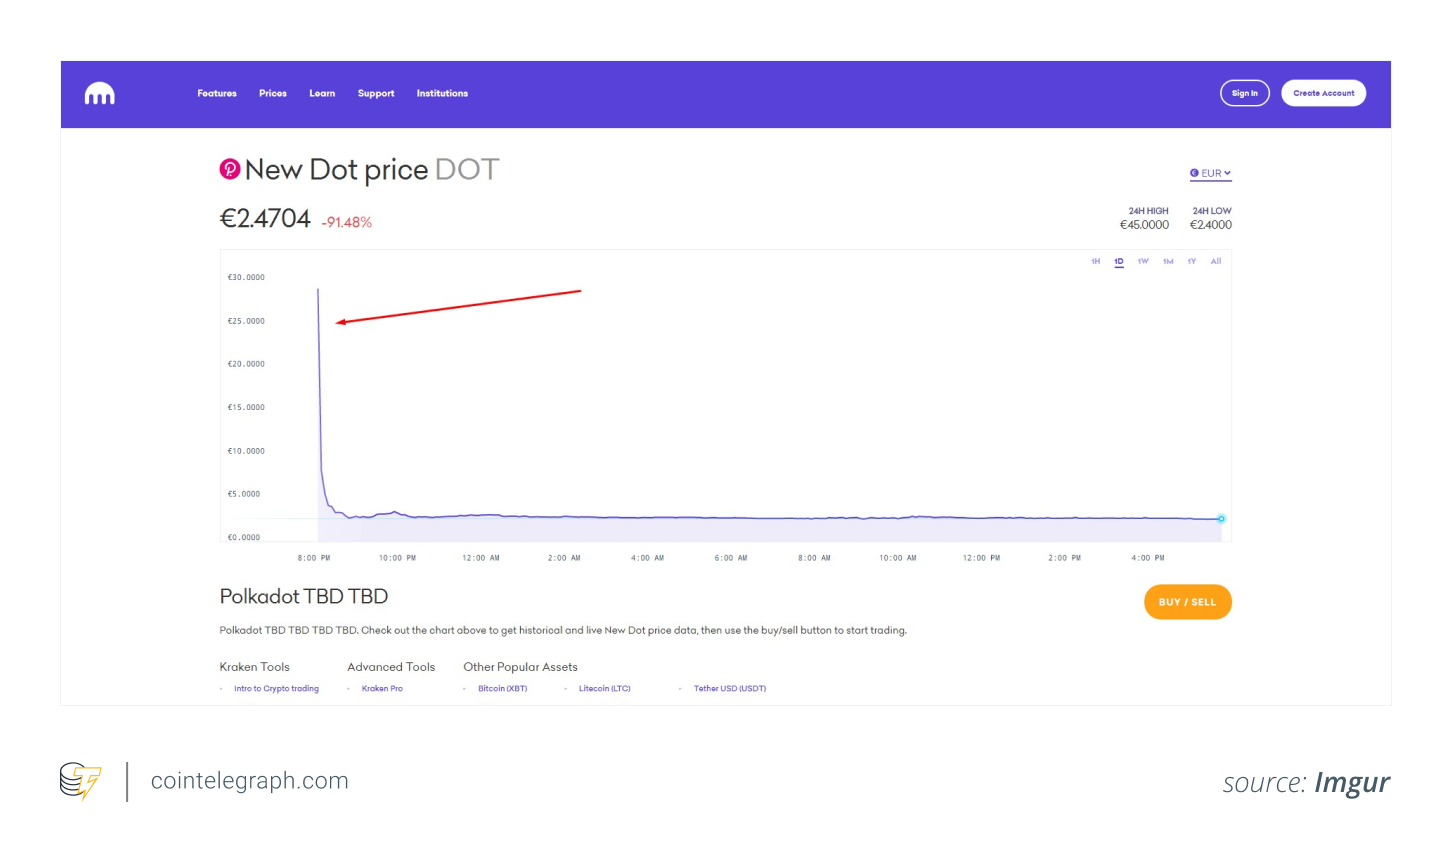Viewport: 1450px width, 862px height.
Task: Click the €5.0000 y-axis label
Action: pos(244,494)
